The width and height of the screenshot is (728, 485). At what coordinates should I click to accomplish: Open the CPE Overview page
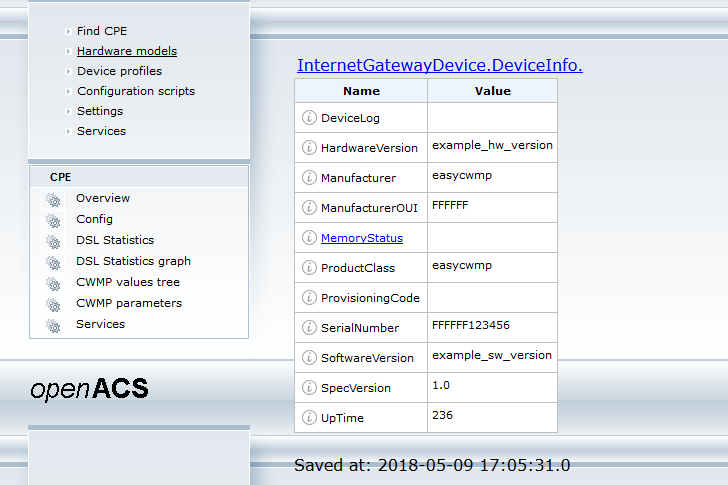(x=103, y=198)
